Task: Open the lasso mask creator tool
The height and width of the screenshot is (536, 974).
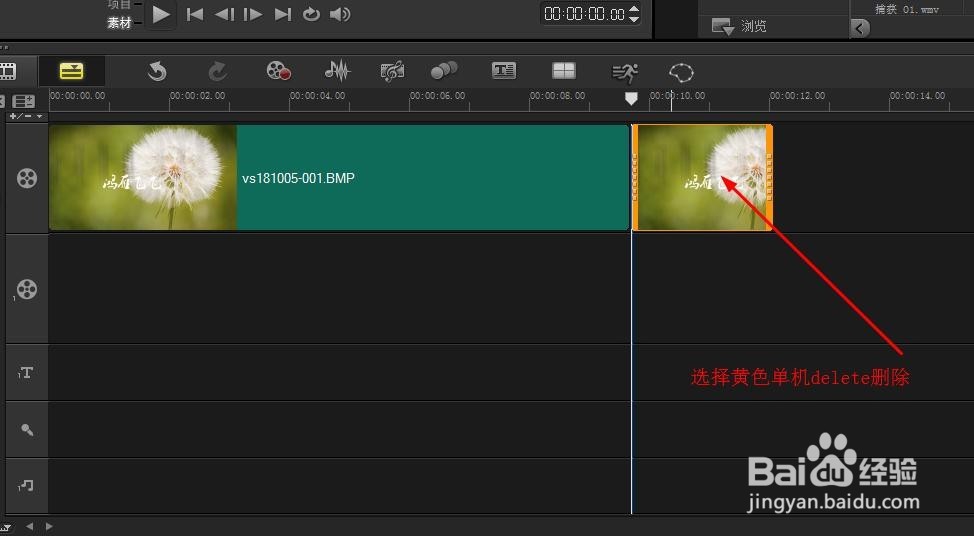Action: pos(681,73)
